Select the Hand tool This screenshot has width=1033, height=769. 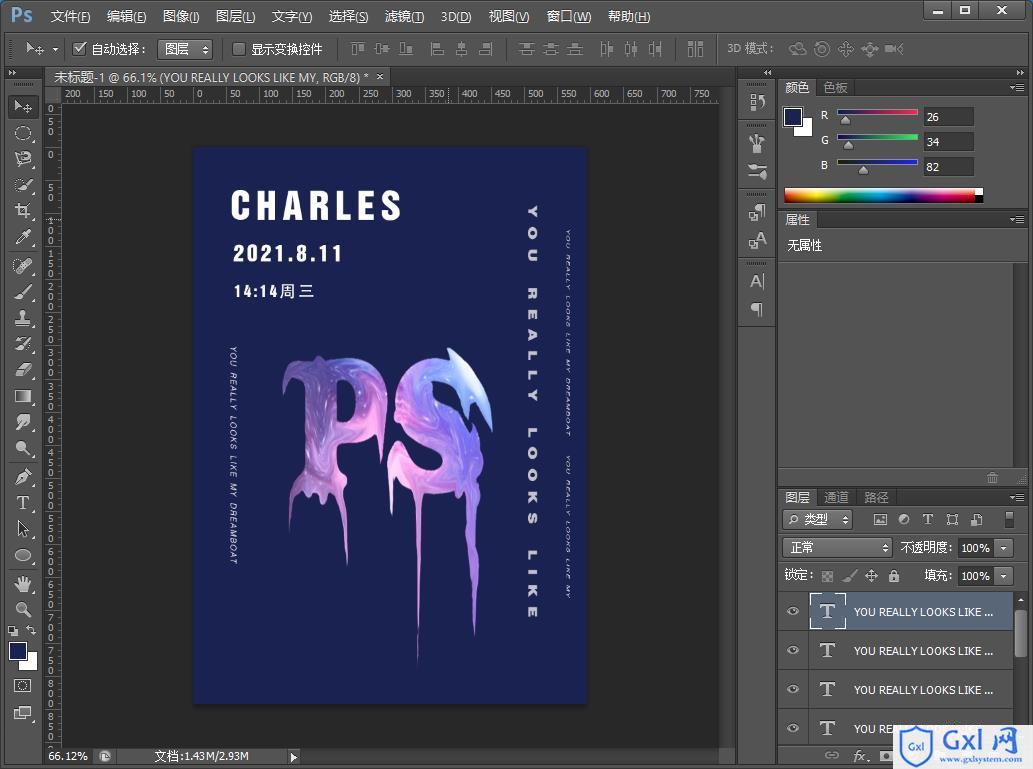23,583
